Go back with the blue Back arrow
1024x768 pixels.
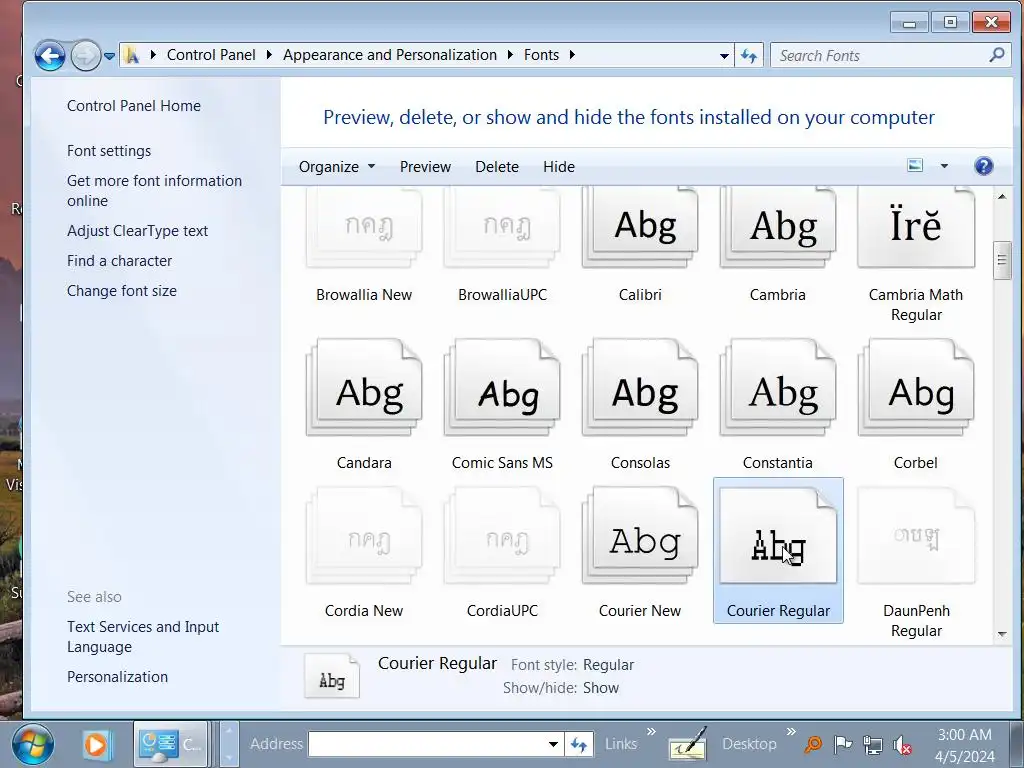(x=50, y=56)
